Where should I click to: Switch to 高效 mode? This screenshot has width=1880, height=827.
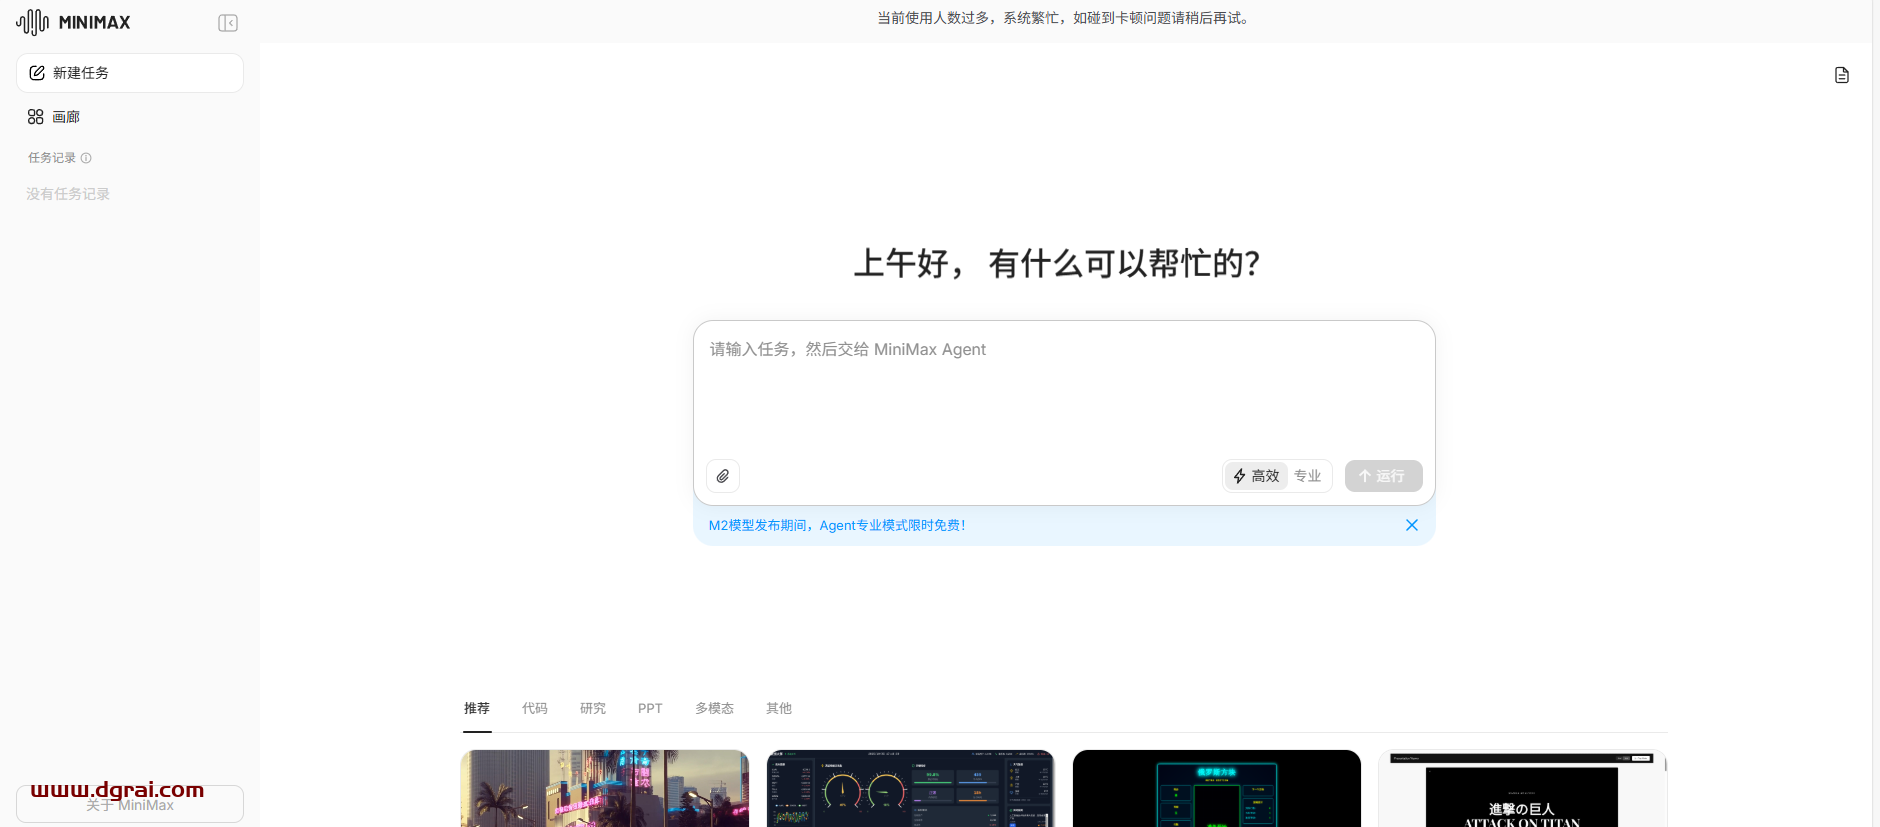click(x=1256, y=476)
